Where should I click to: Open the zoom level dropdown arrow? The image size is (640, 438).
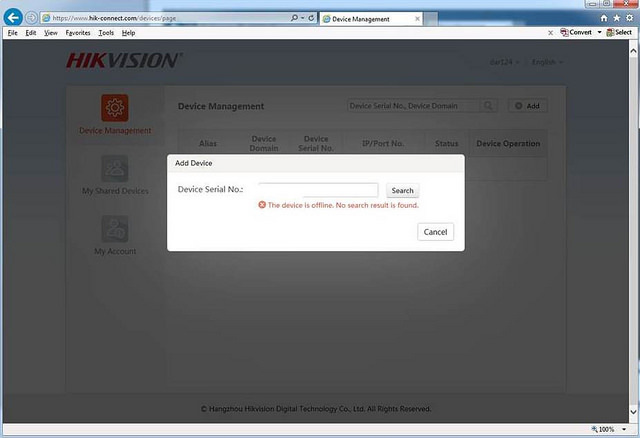pos(624,429)
